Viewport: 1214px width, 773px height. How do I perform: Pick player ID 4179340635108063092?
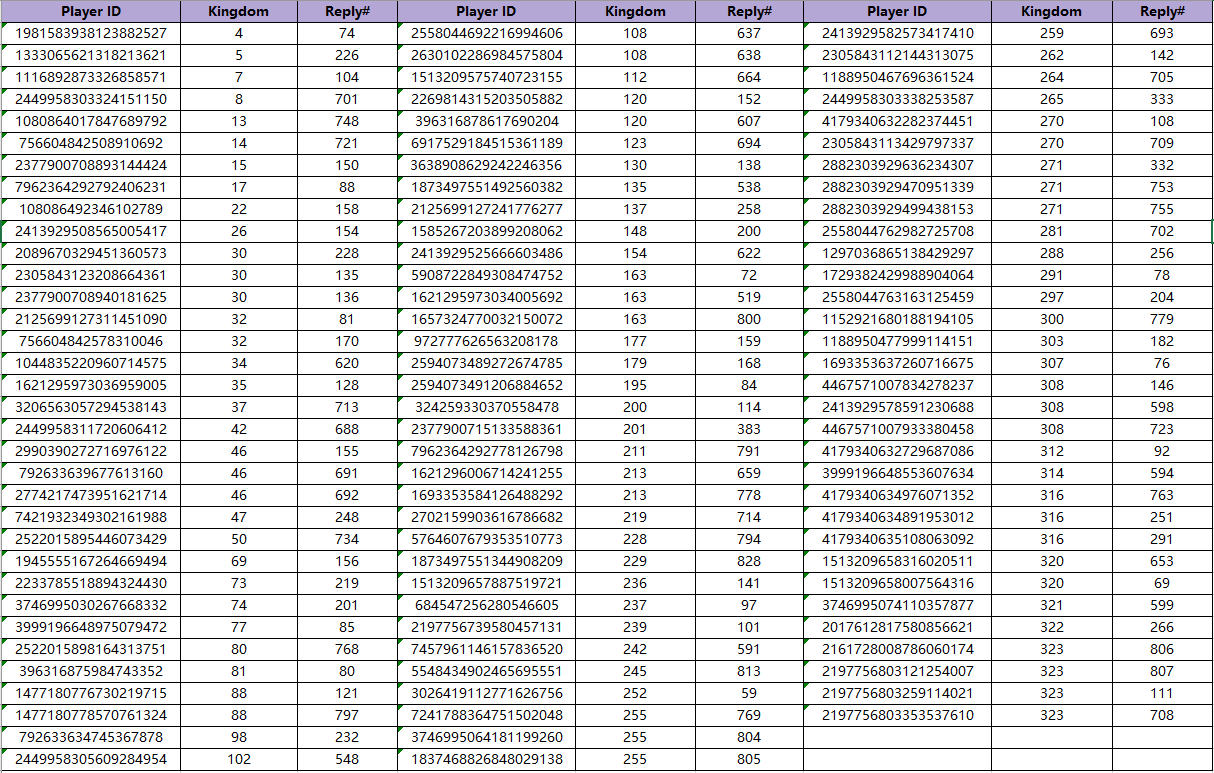point(897,540)
